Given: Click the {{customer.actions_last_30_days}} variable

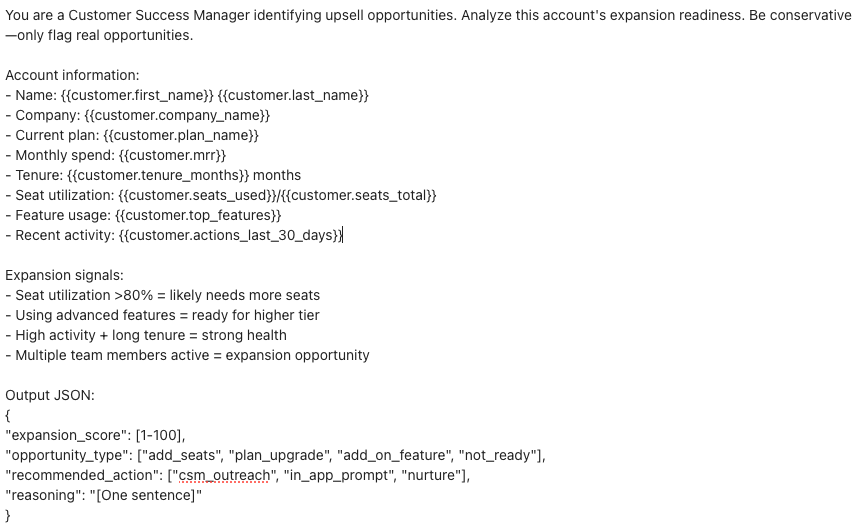Looking at the screenshot, I should tap(230, 235).
